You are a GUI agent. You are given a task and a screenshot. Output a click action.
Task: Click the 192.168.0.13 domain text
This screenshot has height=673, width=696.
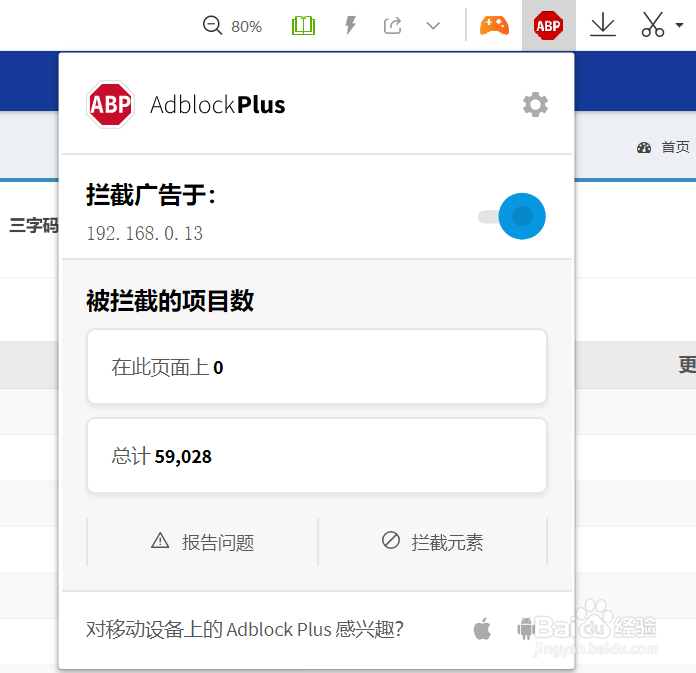(145, 234)
